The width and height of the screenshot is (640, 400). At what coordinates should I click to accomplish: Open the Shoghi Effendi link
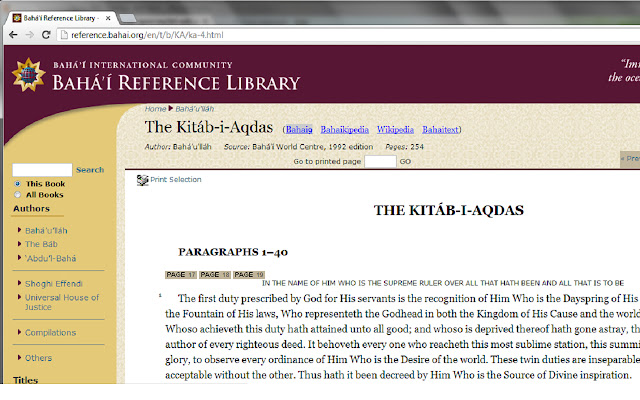point(53,284)
